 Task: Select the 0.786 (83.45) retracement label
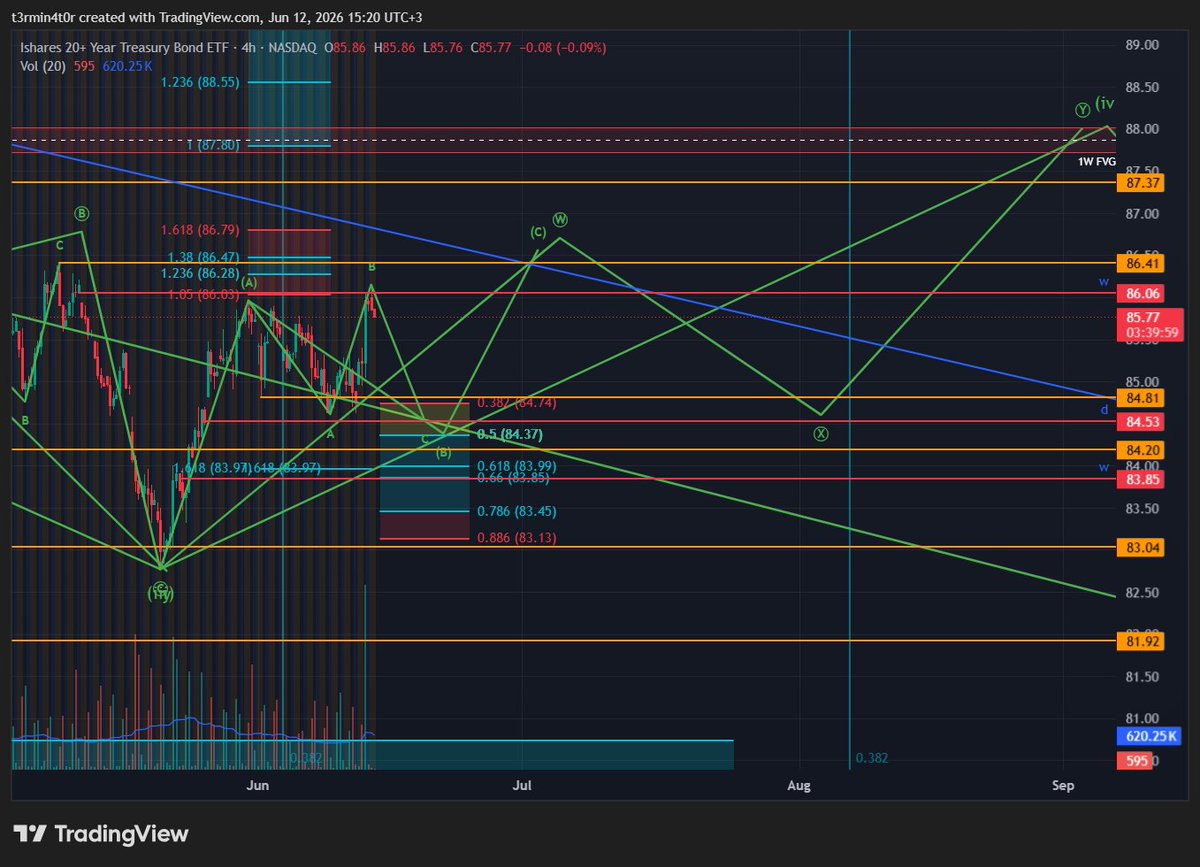517,511
